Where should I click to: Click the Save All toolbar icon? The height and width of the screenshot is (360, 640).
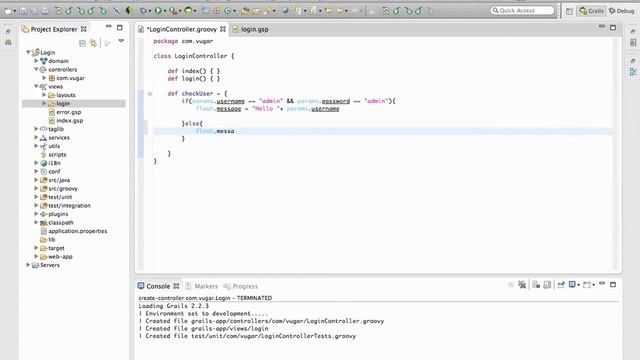(34, 11)
